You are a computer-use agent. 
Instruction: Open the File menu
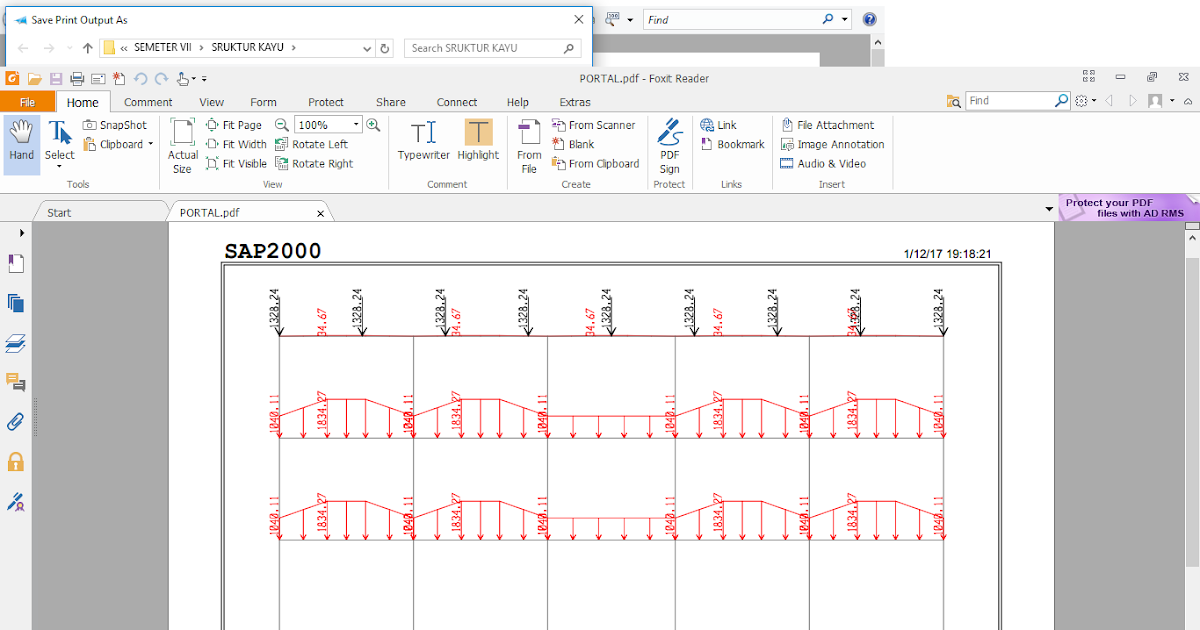(27, 102)
